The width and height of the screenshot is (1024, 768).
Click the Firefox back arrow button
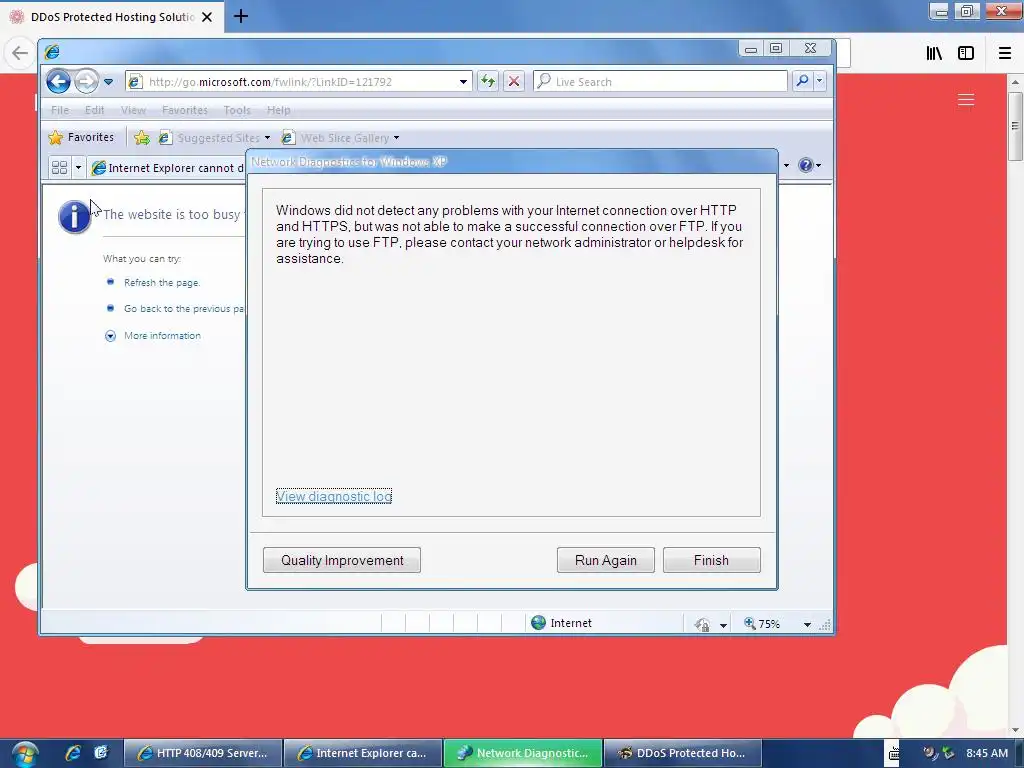(x=20, y=53)
